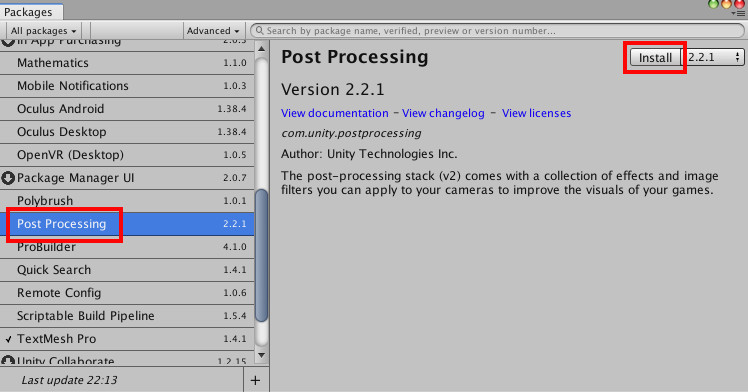Click the magnifier icon in the search field

(259, 31)
